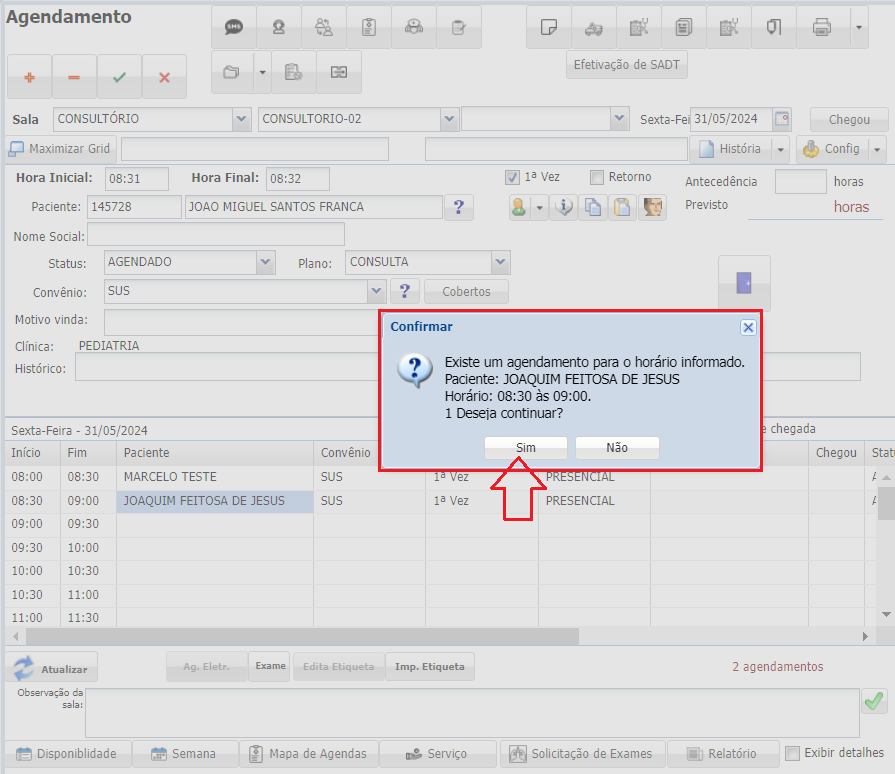Click the copy appointment icon

coord(593,207)
